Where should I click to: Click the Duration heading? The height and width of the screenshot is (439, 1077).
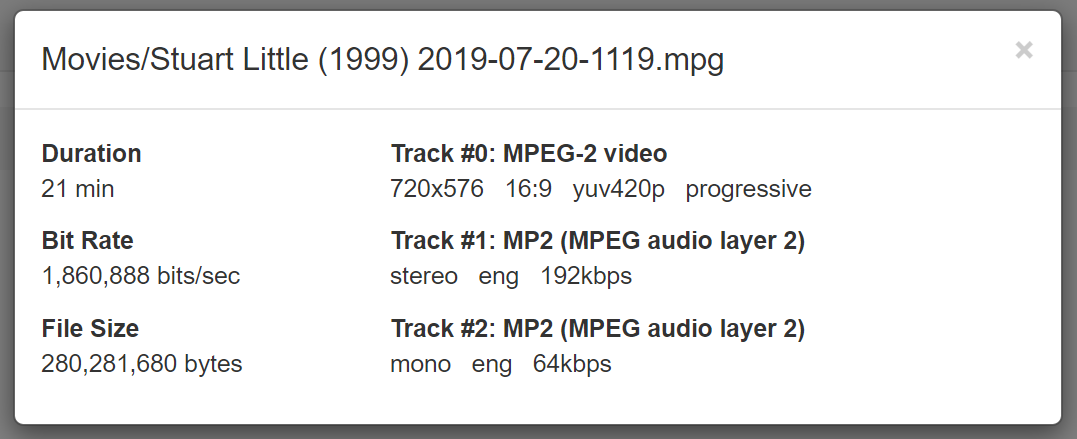click(91, 154)
